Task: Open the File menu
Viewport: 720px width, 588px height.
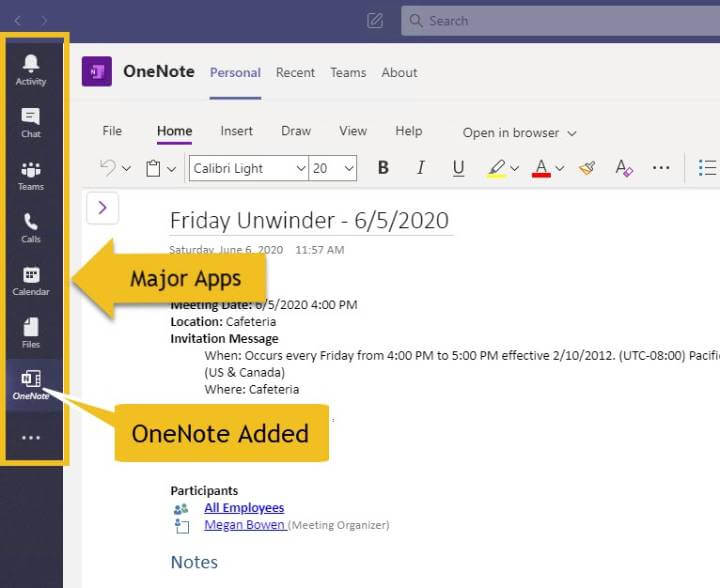Action: point(112,131)
